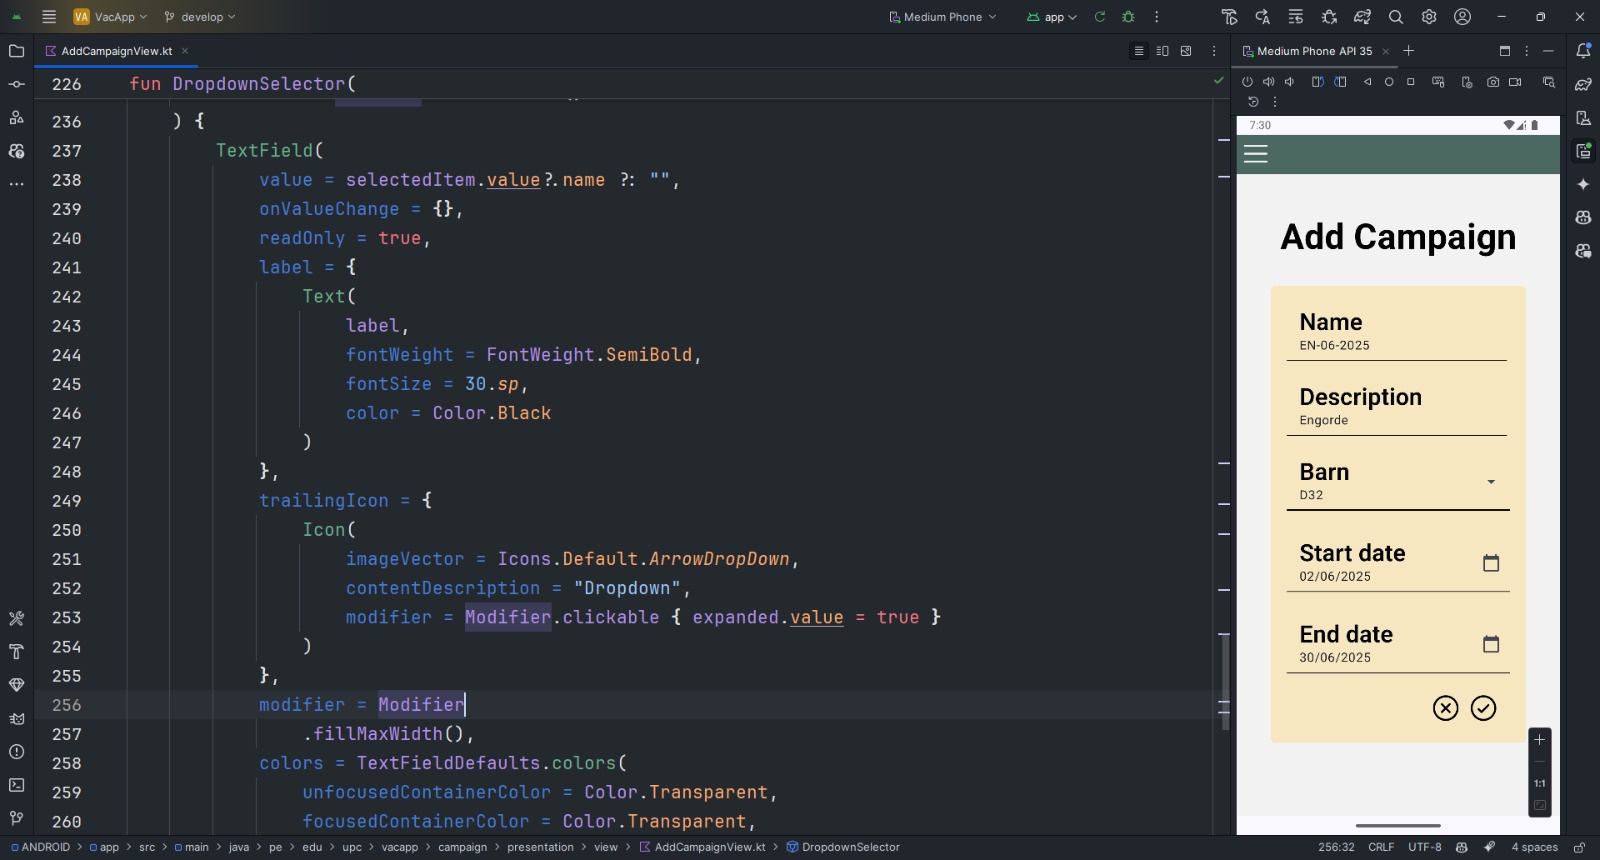Open the Commit tool window
The width and height of the screenshot is (1600, 860).
click(x=16, y=84)
